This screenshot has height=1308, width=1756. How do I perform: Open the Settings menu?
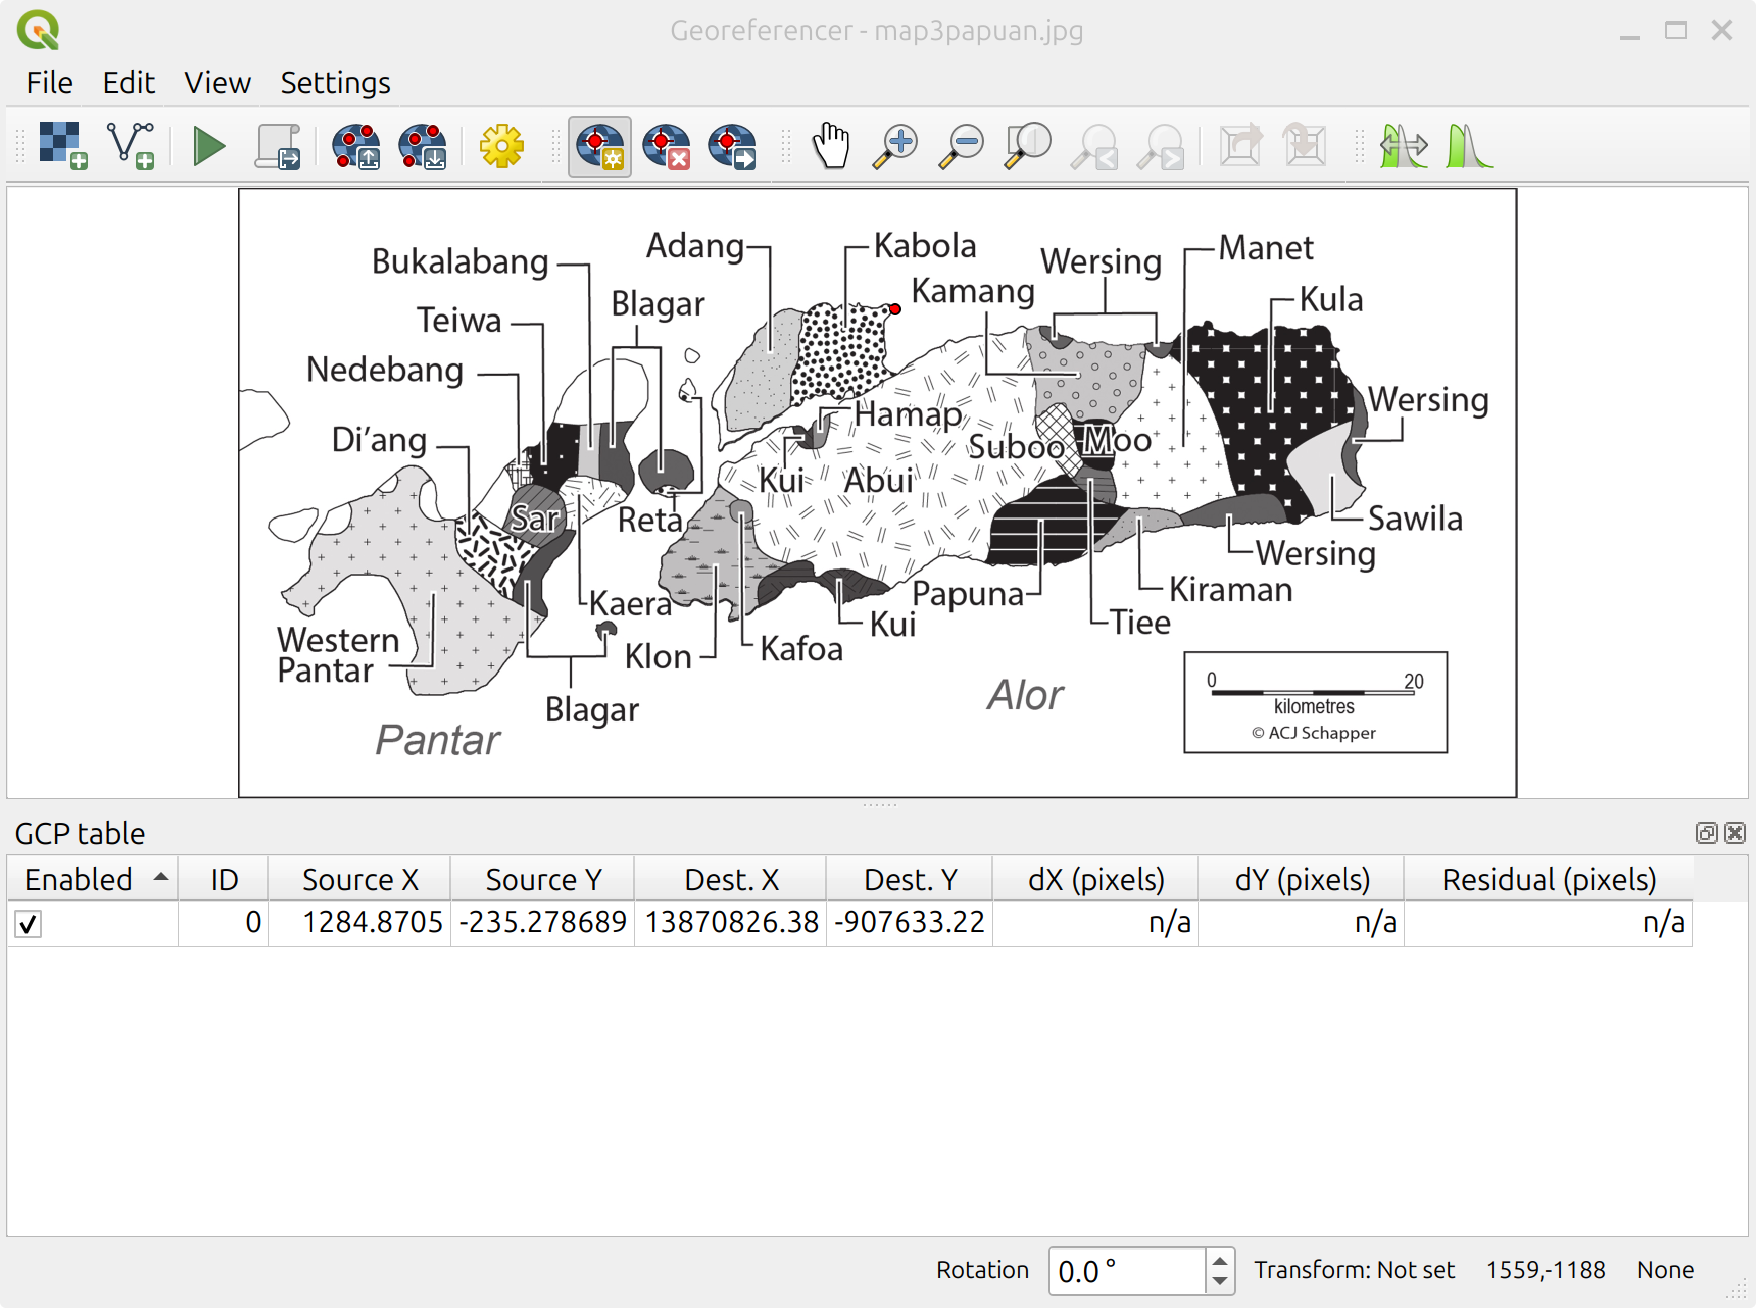[x=334, y=82]
